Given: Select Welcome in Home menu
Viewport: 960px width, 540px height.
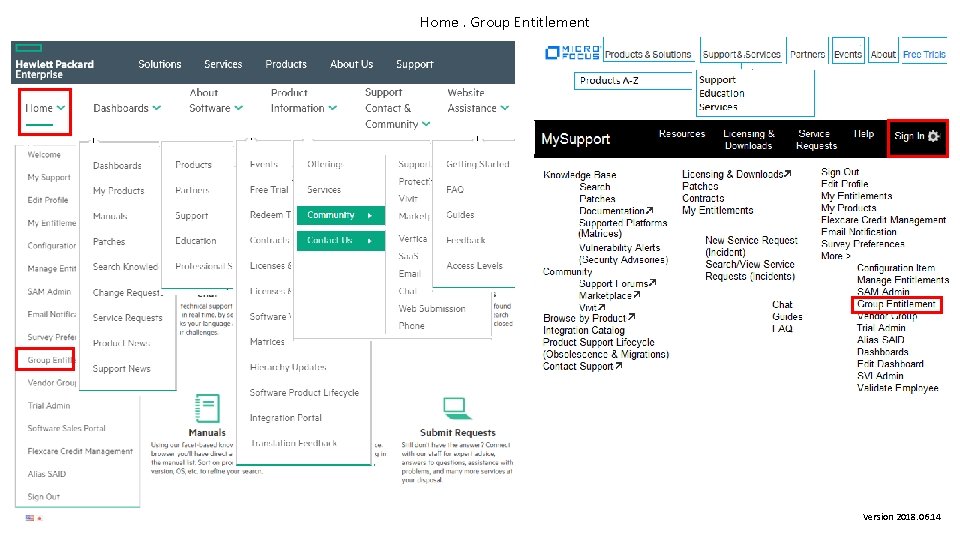Looking at the screenshot, I should (43, 155).
